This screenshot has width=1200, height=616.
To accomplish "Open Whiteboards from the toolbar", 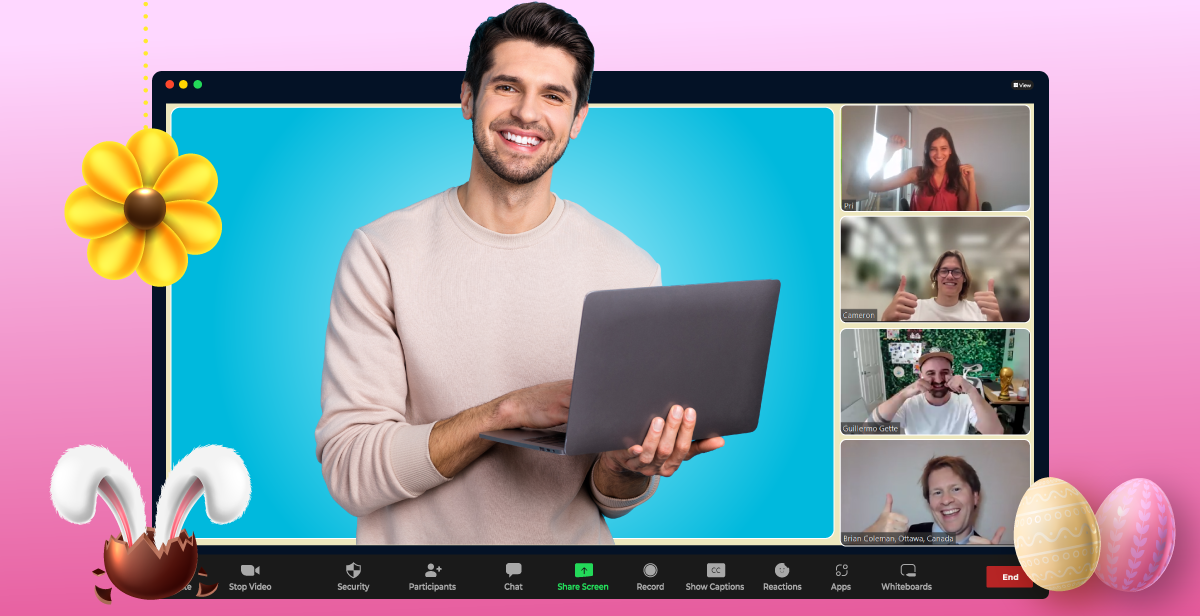I will point(907,577).
